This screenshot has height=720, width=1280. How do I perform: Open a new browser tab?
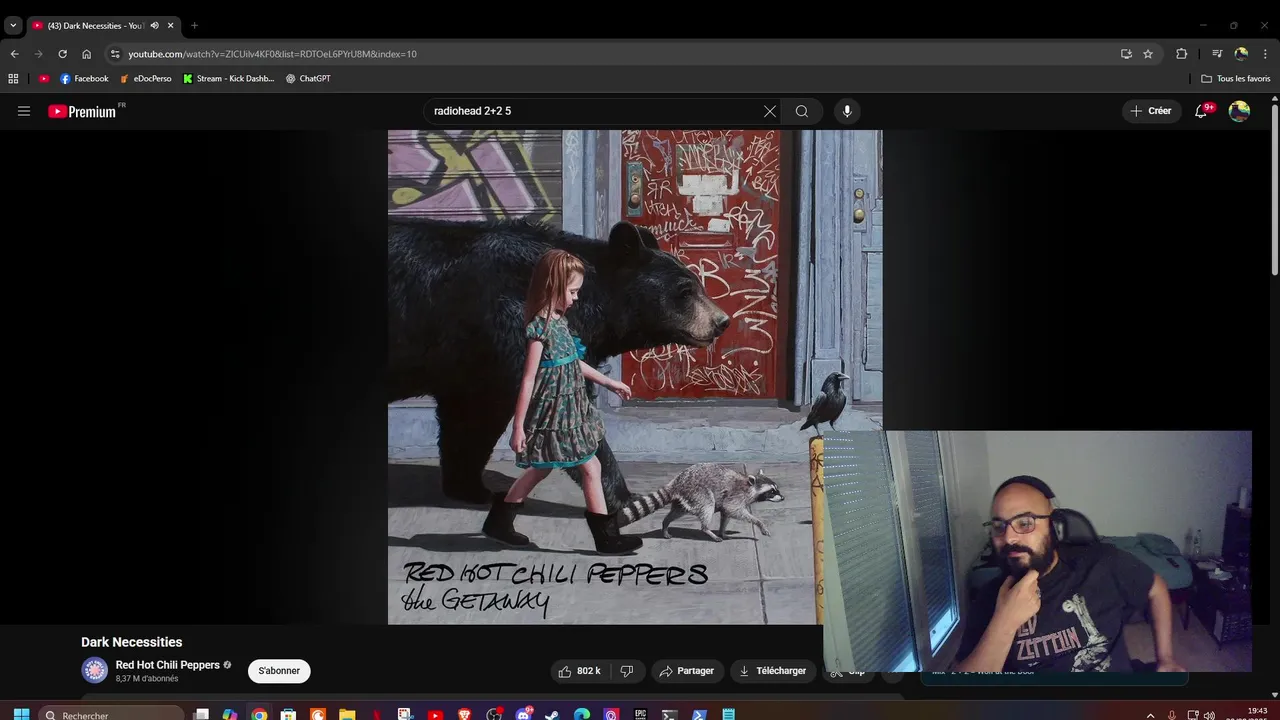point(194,25)
